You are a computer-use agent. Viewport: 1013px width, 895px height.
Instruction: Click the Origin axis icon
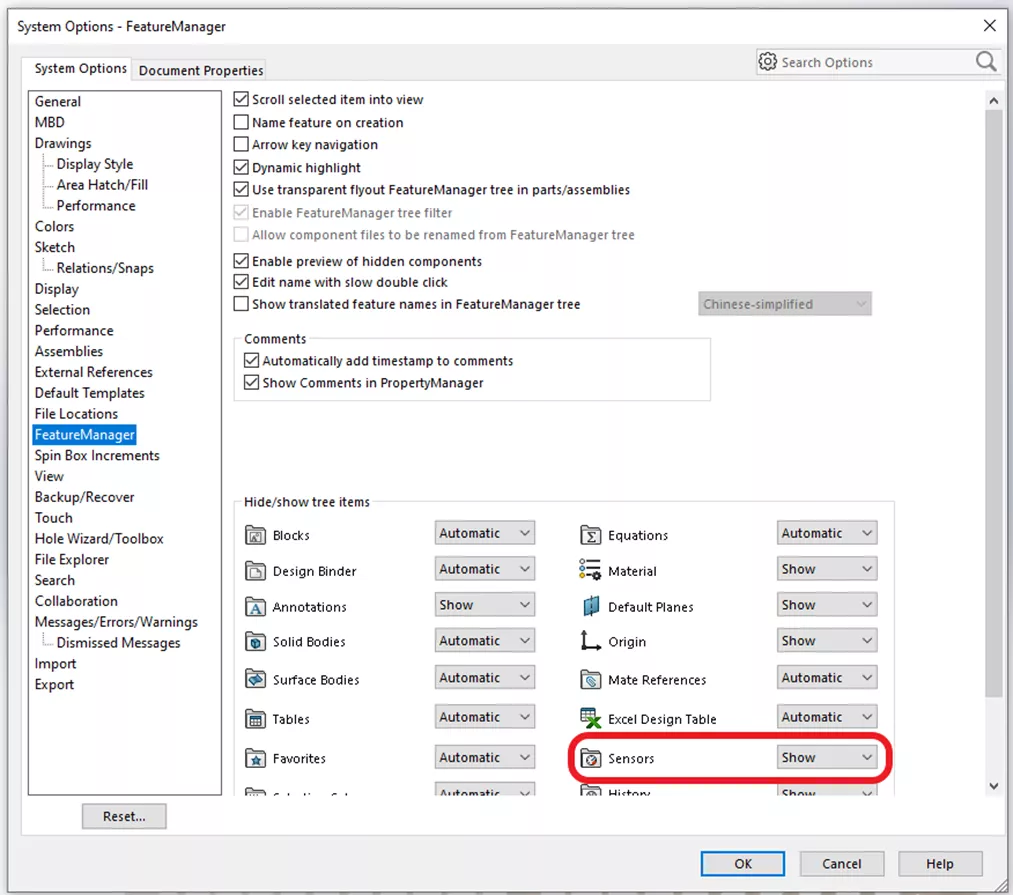click(x=590, y=642)
